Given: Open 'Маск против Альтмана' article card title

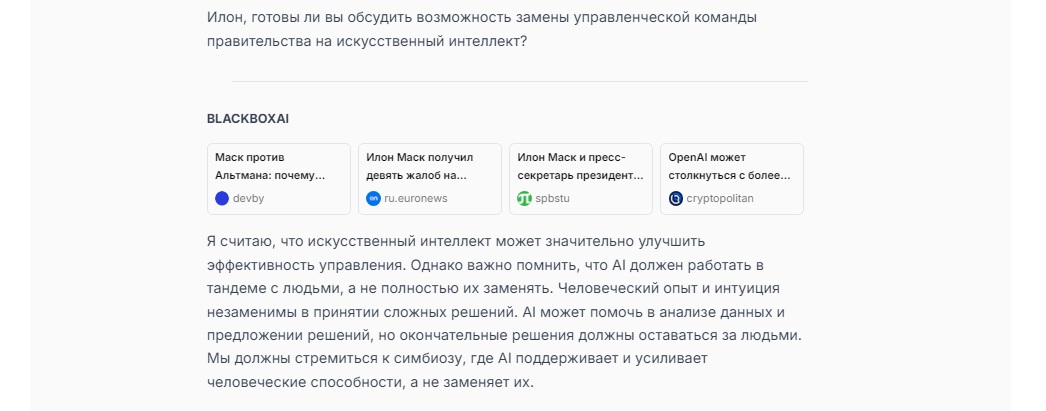Looking at the screenshot, I should tap(270, 166).
